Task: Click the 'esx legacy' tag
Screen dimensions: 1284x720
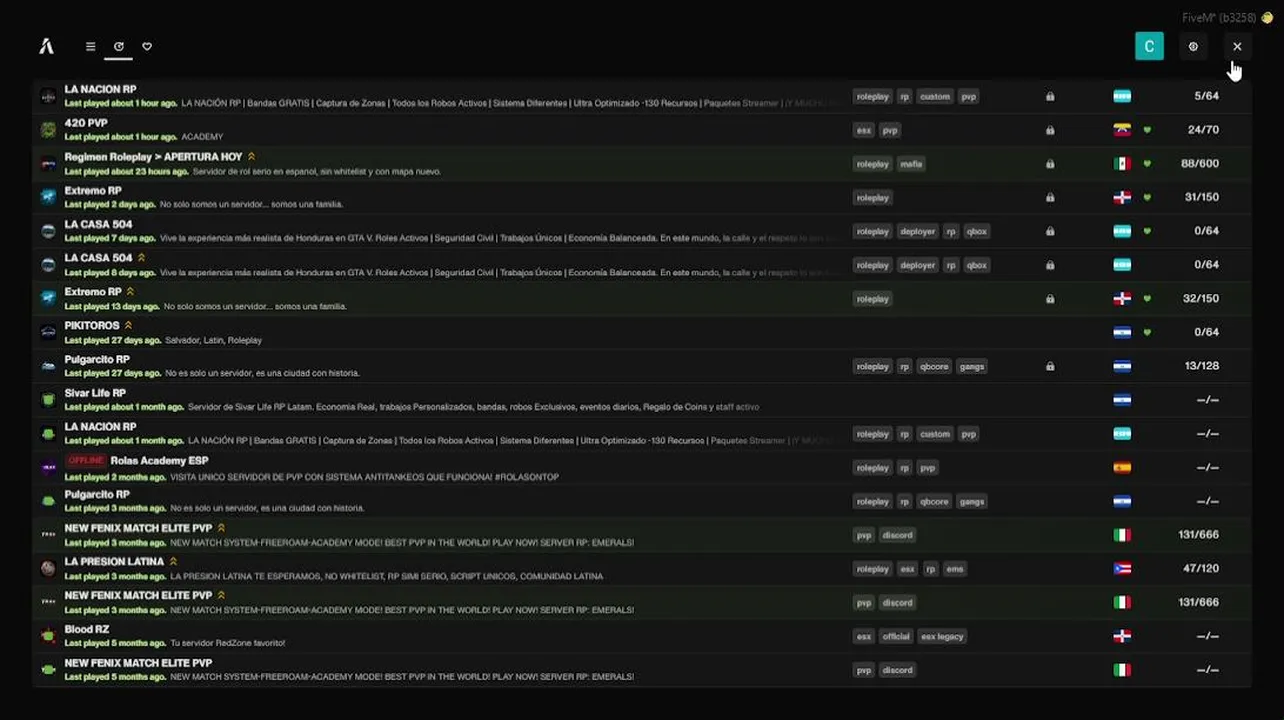Action: coord(942,636)
